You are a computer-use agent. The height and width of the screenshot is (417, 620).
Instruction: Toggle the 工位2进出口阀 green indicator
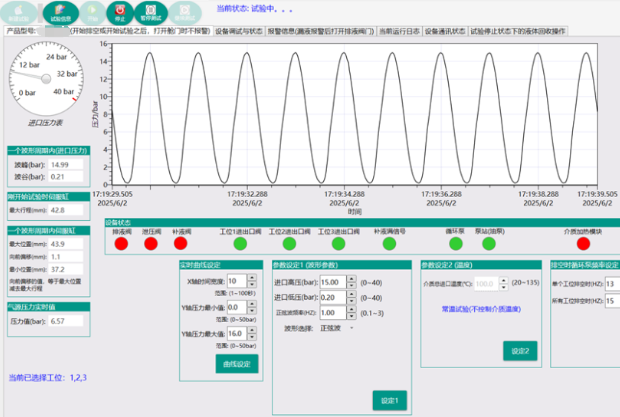point(291,243)
